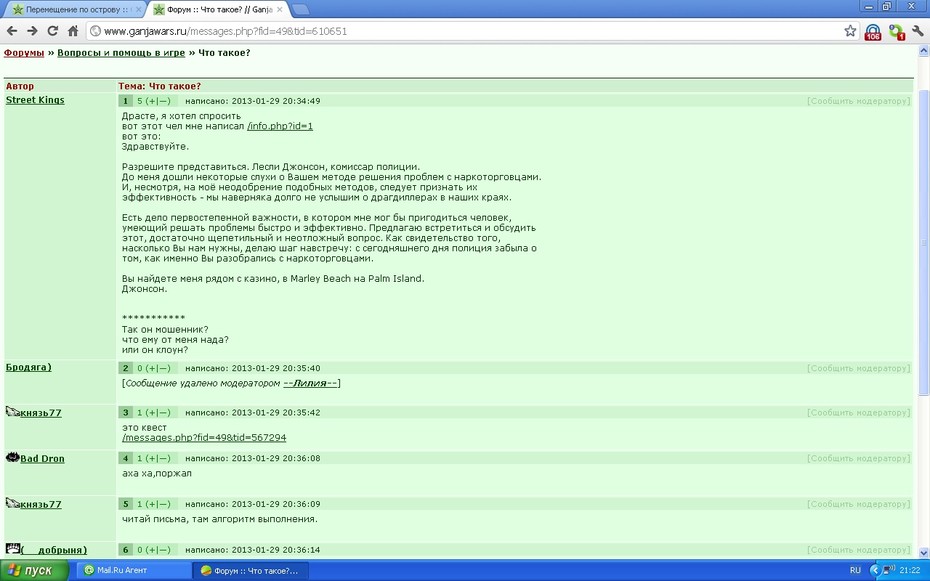
Task: Report post 5 to moderator
Action: point(858,504)
